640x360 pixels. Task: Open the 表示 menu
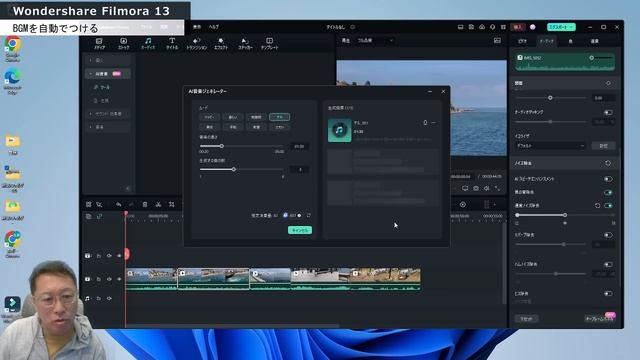click(x=197, y=27)
